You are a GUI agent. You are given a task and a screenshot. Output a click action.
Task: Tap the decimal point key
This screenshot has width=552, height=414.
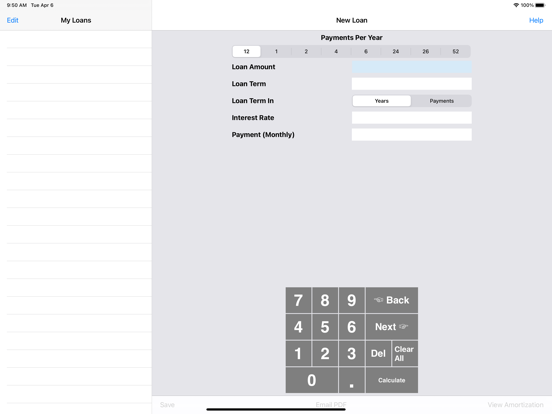click(352, 380)
